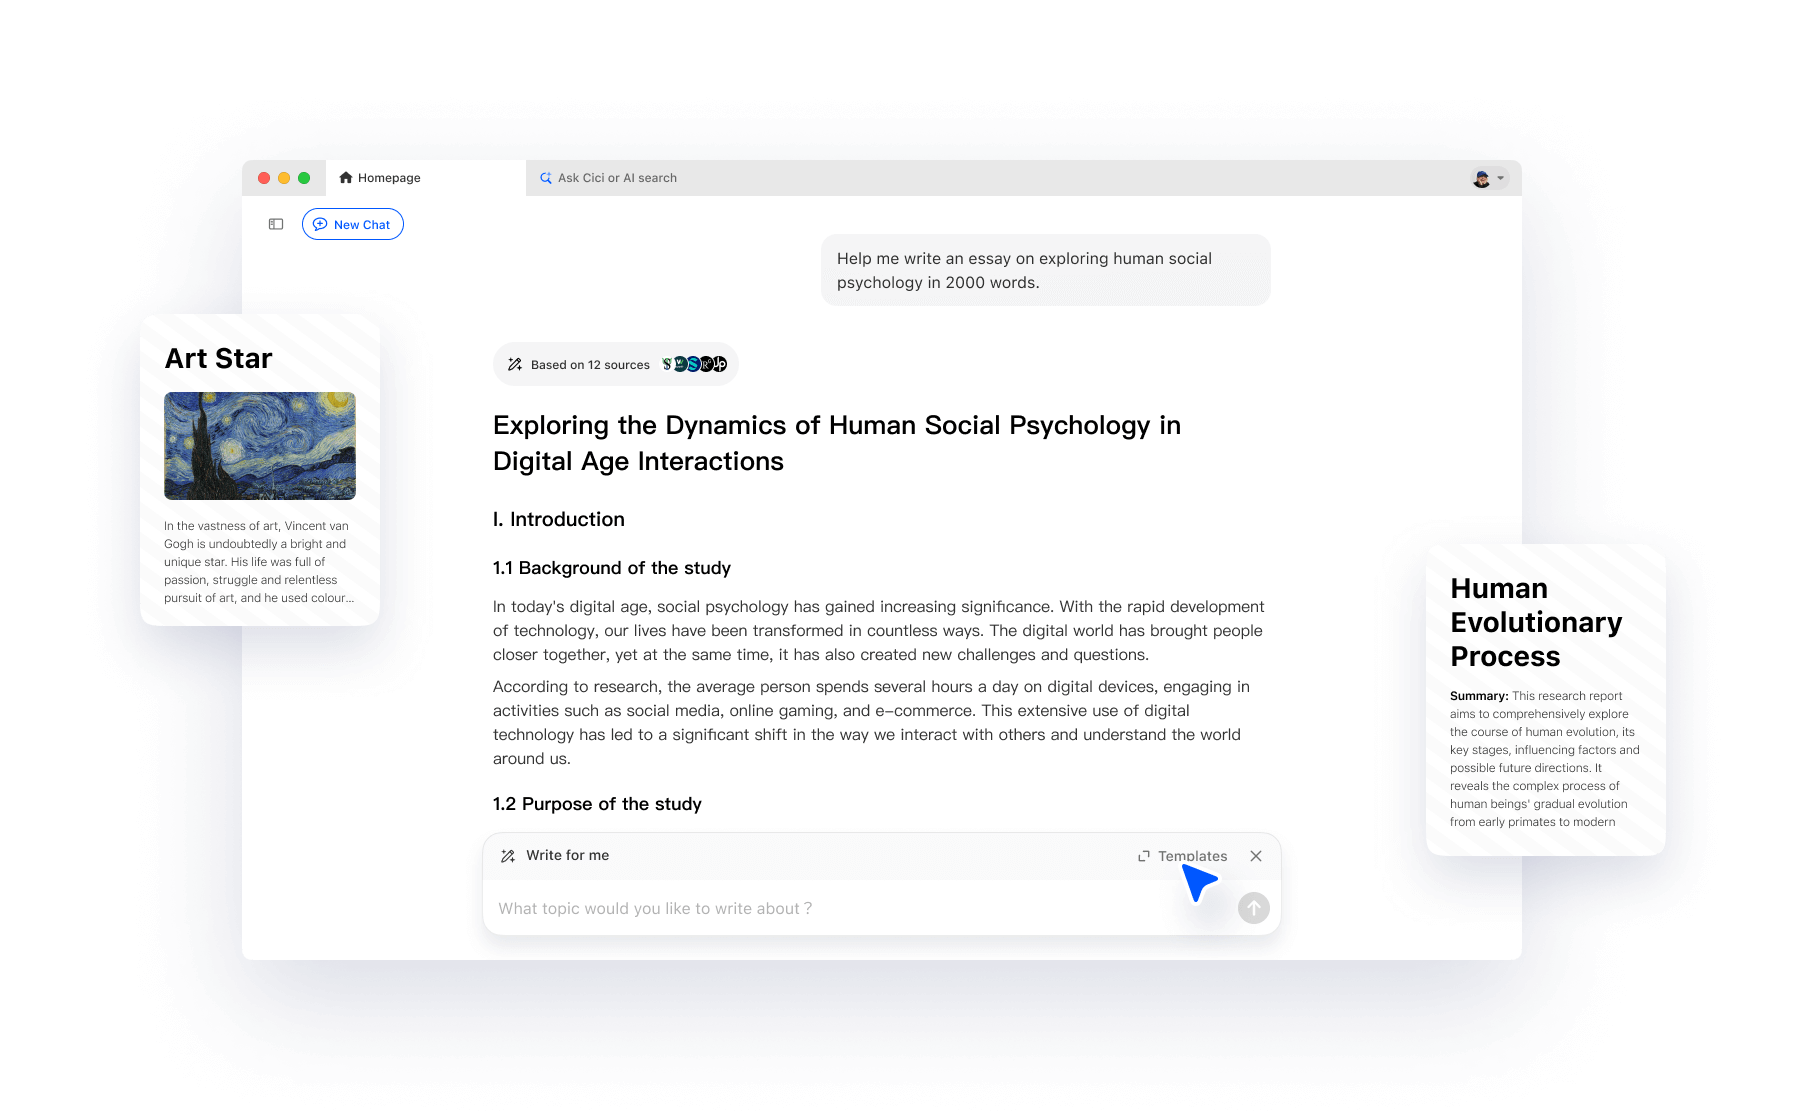Toggle the sidebar panel icon
1800x1120 pixels.
coord(274,224)
